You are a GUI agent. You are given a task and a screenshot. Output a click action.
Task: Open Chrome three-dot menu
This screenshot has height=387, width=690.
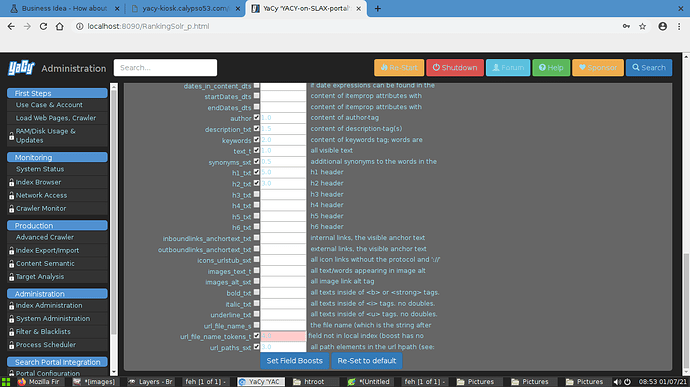click(x=679, y=26)
